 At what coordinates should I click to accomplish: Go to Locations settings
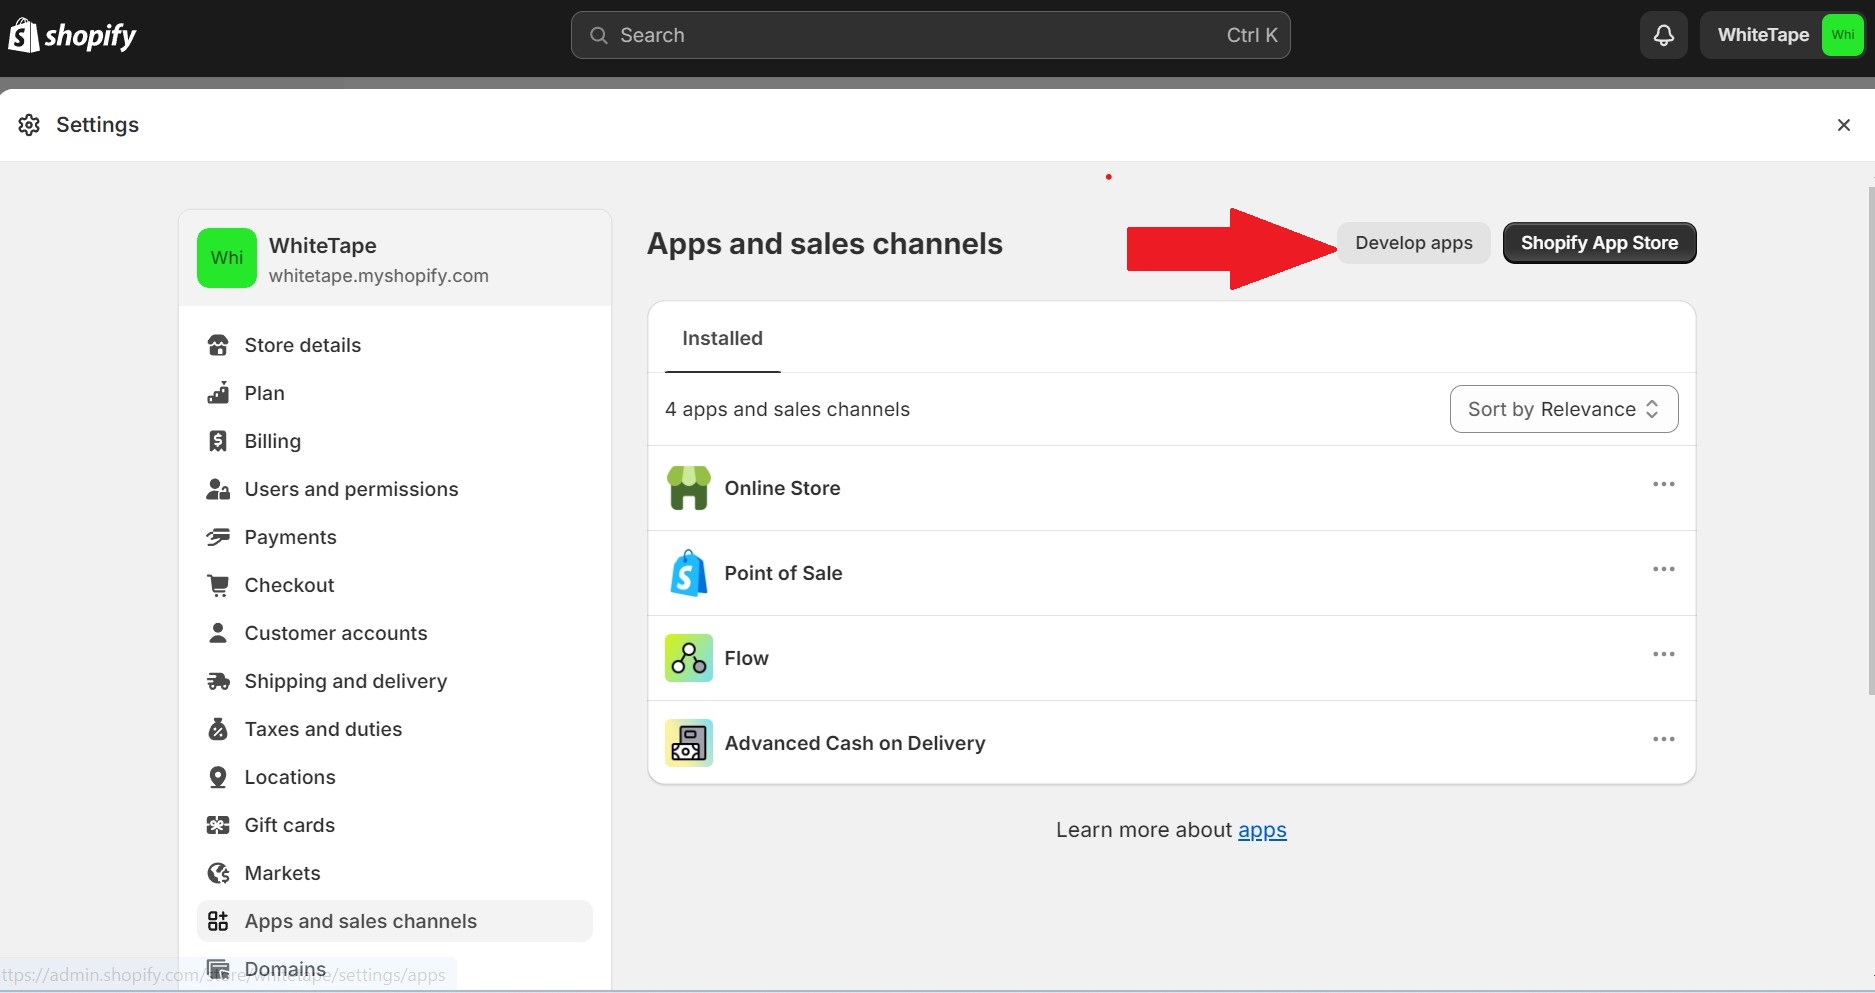[x=394, y=777]
